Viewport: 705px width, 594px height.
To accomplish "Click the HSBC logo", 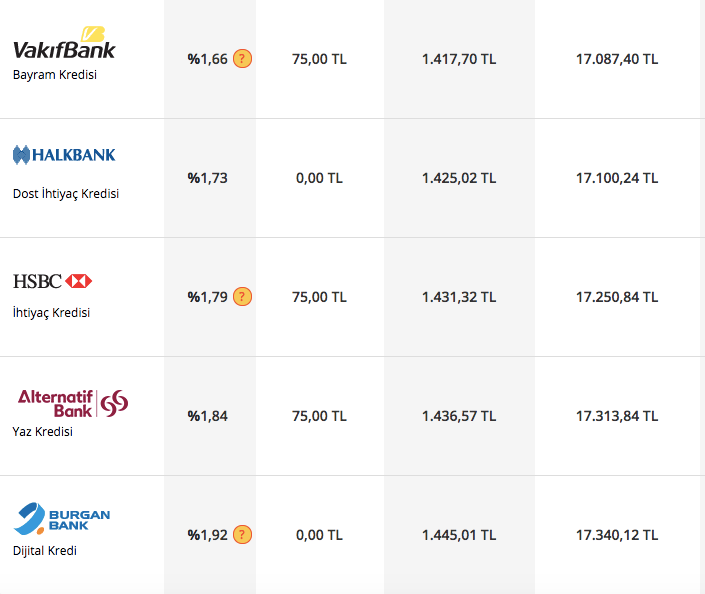I will 53,281.
